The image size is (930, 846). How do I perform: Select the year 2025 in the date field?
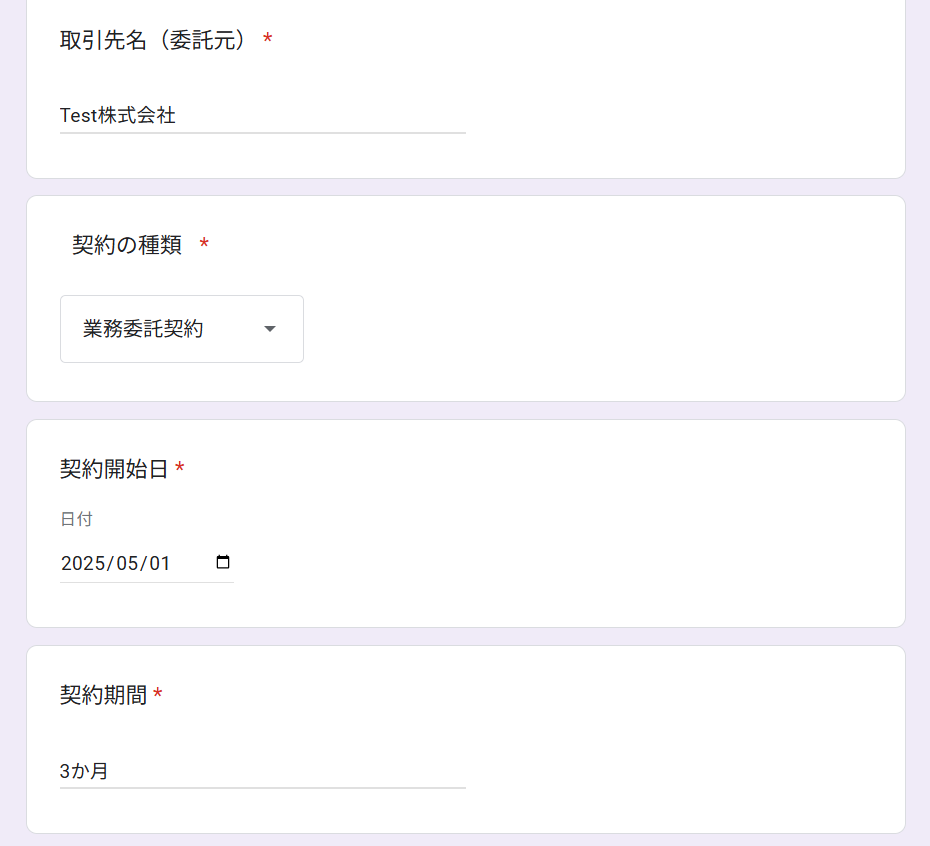tap(84, 563)
